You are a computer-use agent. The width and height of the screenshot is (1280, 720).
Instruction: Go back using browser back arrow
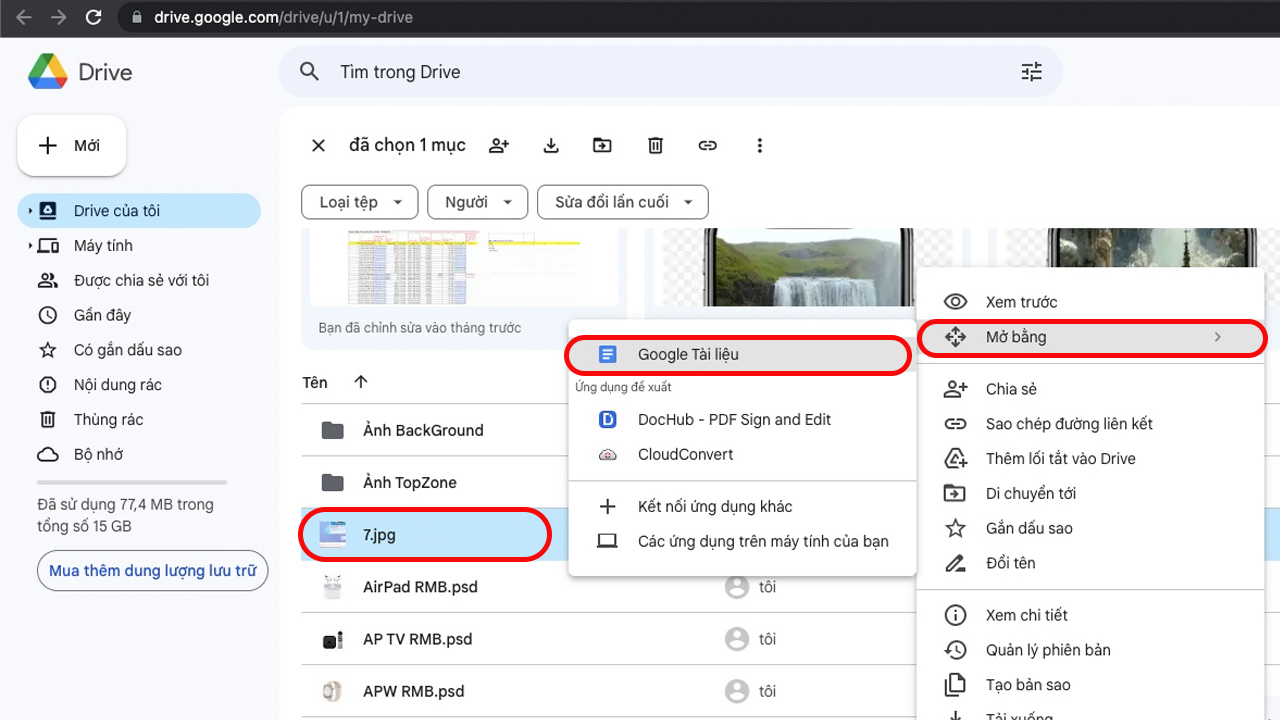24,17
